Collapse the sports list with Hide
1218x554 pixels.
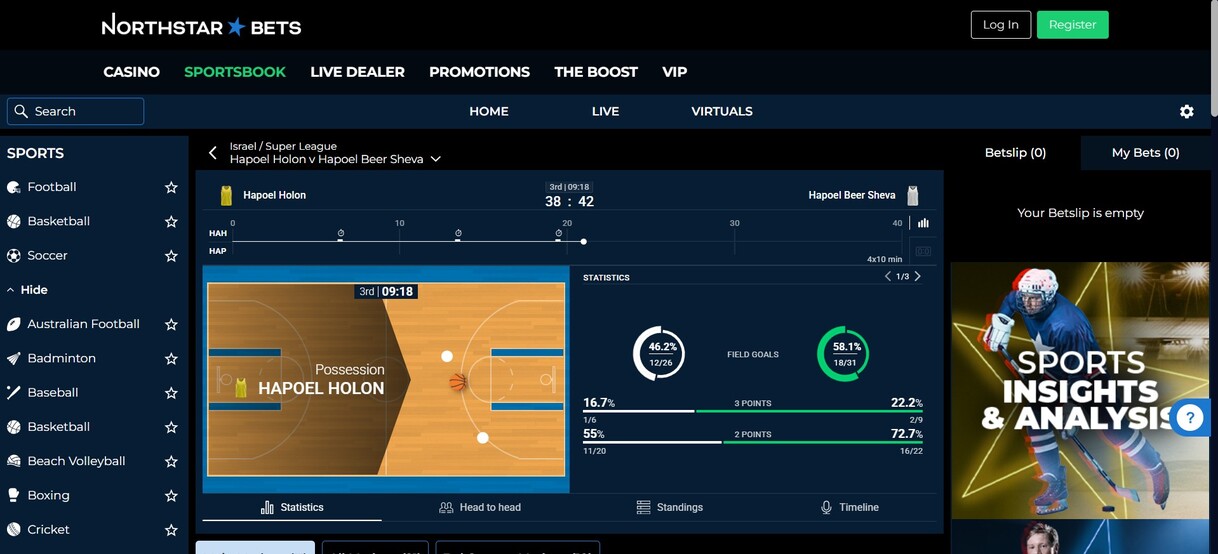pos(28,290)
